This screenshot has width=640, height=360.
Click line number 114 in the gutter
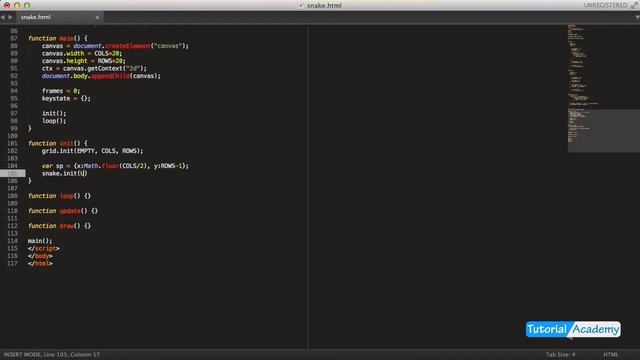(12, 241)
